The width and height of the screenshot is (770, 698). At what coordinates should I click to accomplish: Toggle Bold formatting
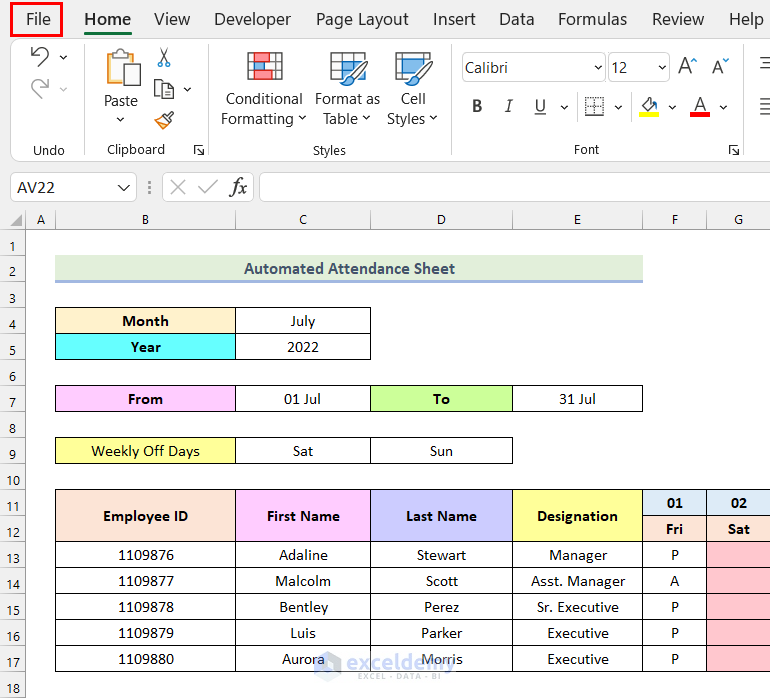477,106
